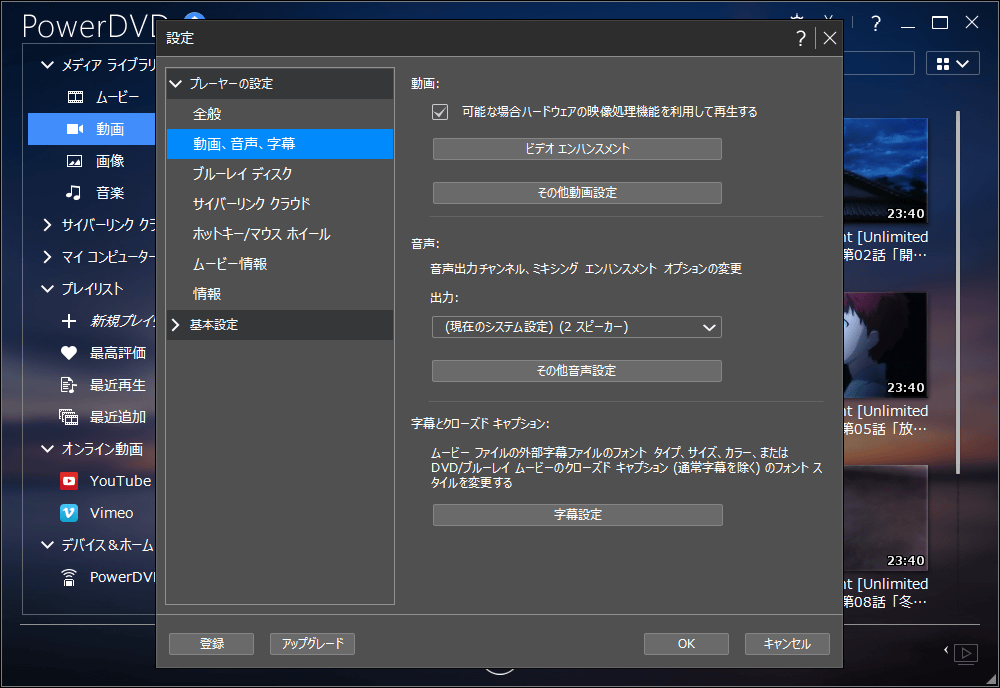
Task: Select 動画 in media library sidebar
Action: (x=91, y=129)
